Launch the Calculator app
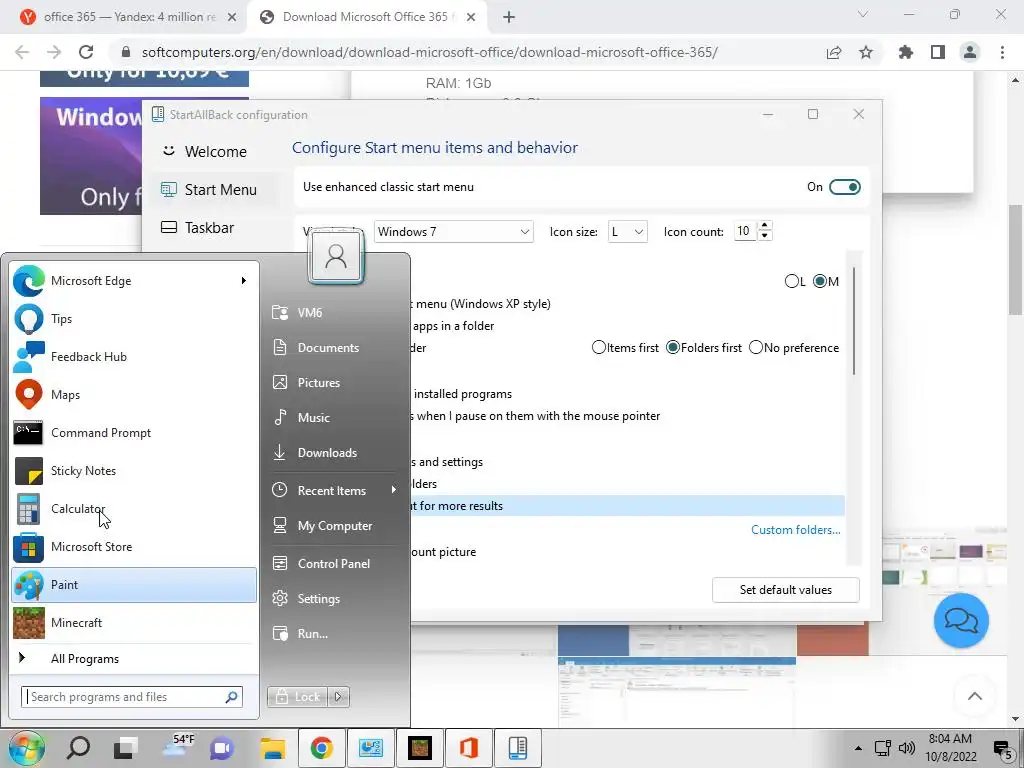Viewport: 1024px width, 768px height. click(x=134, y=509)
